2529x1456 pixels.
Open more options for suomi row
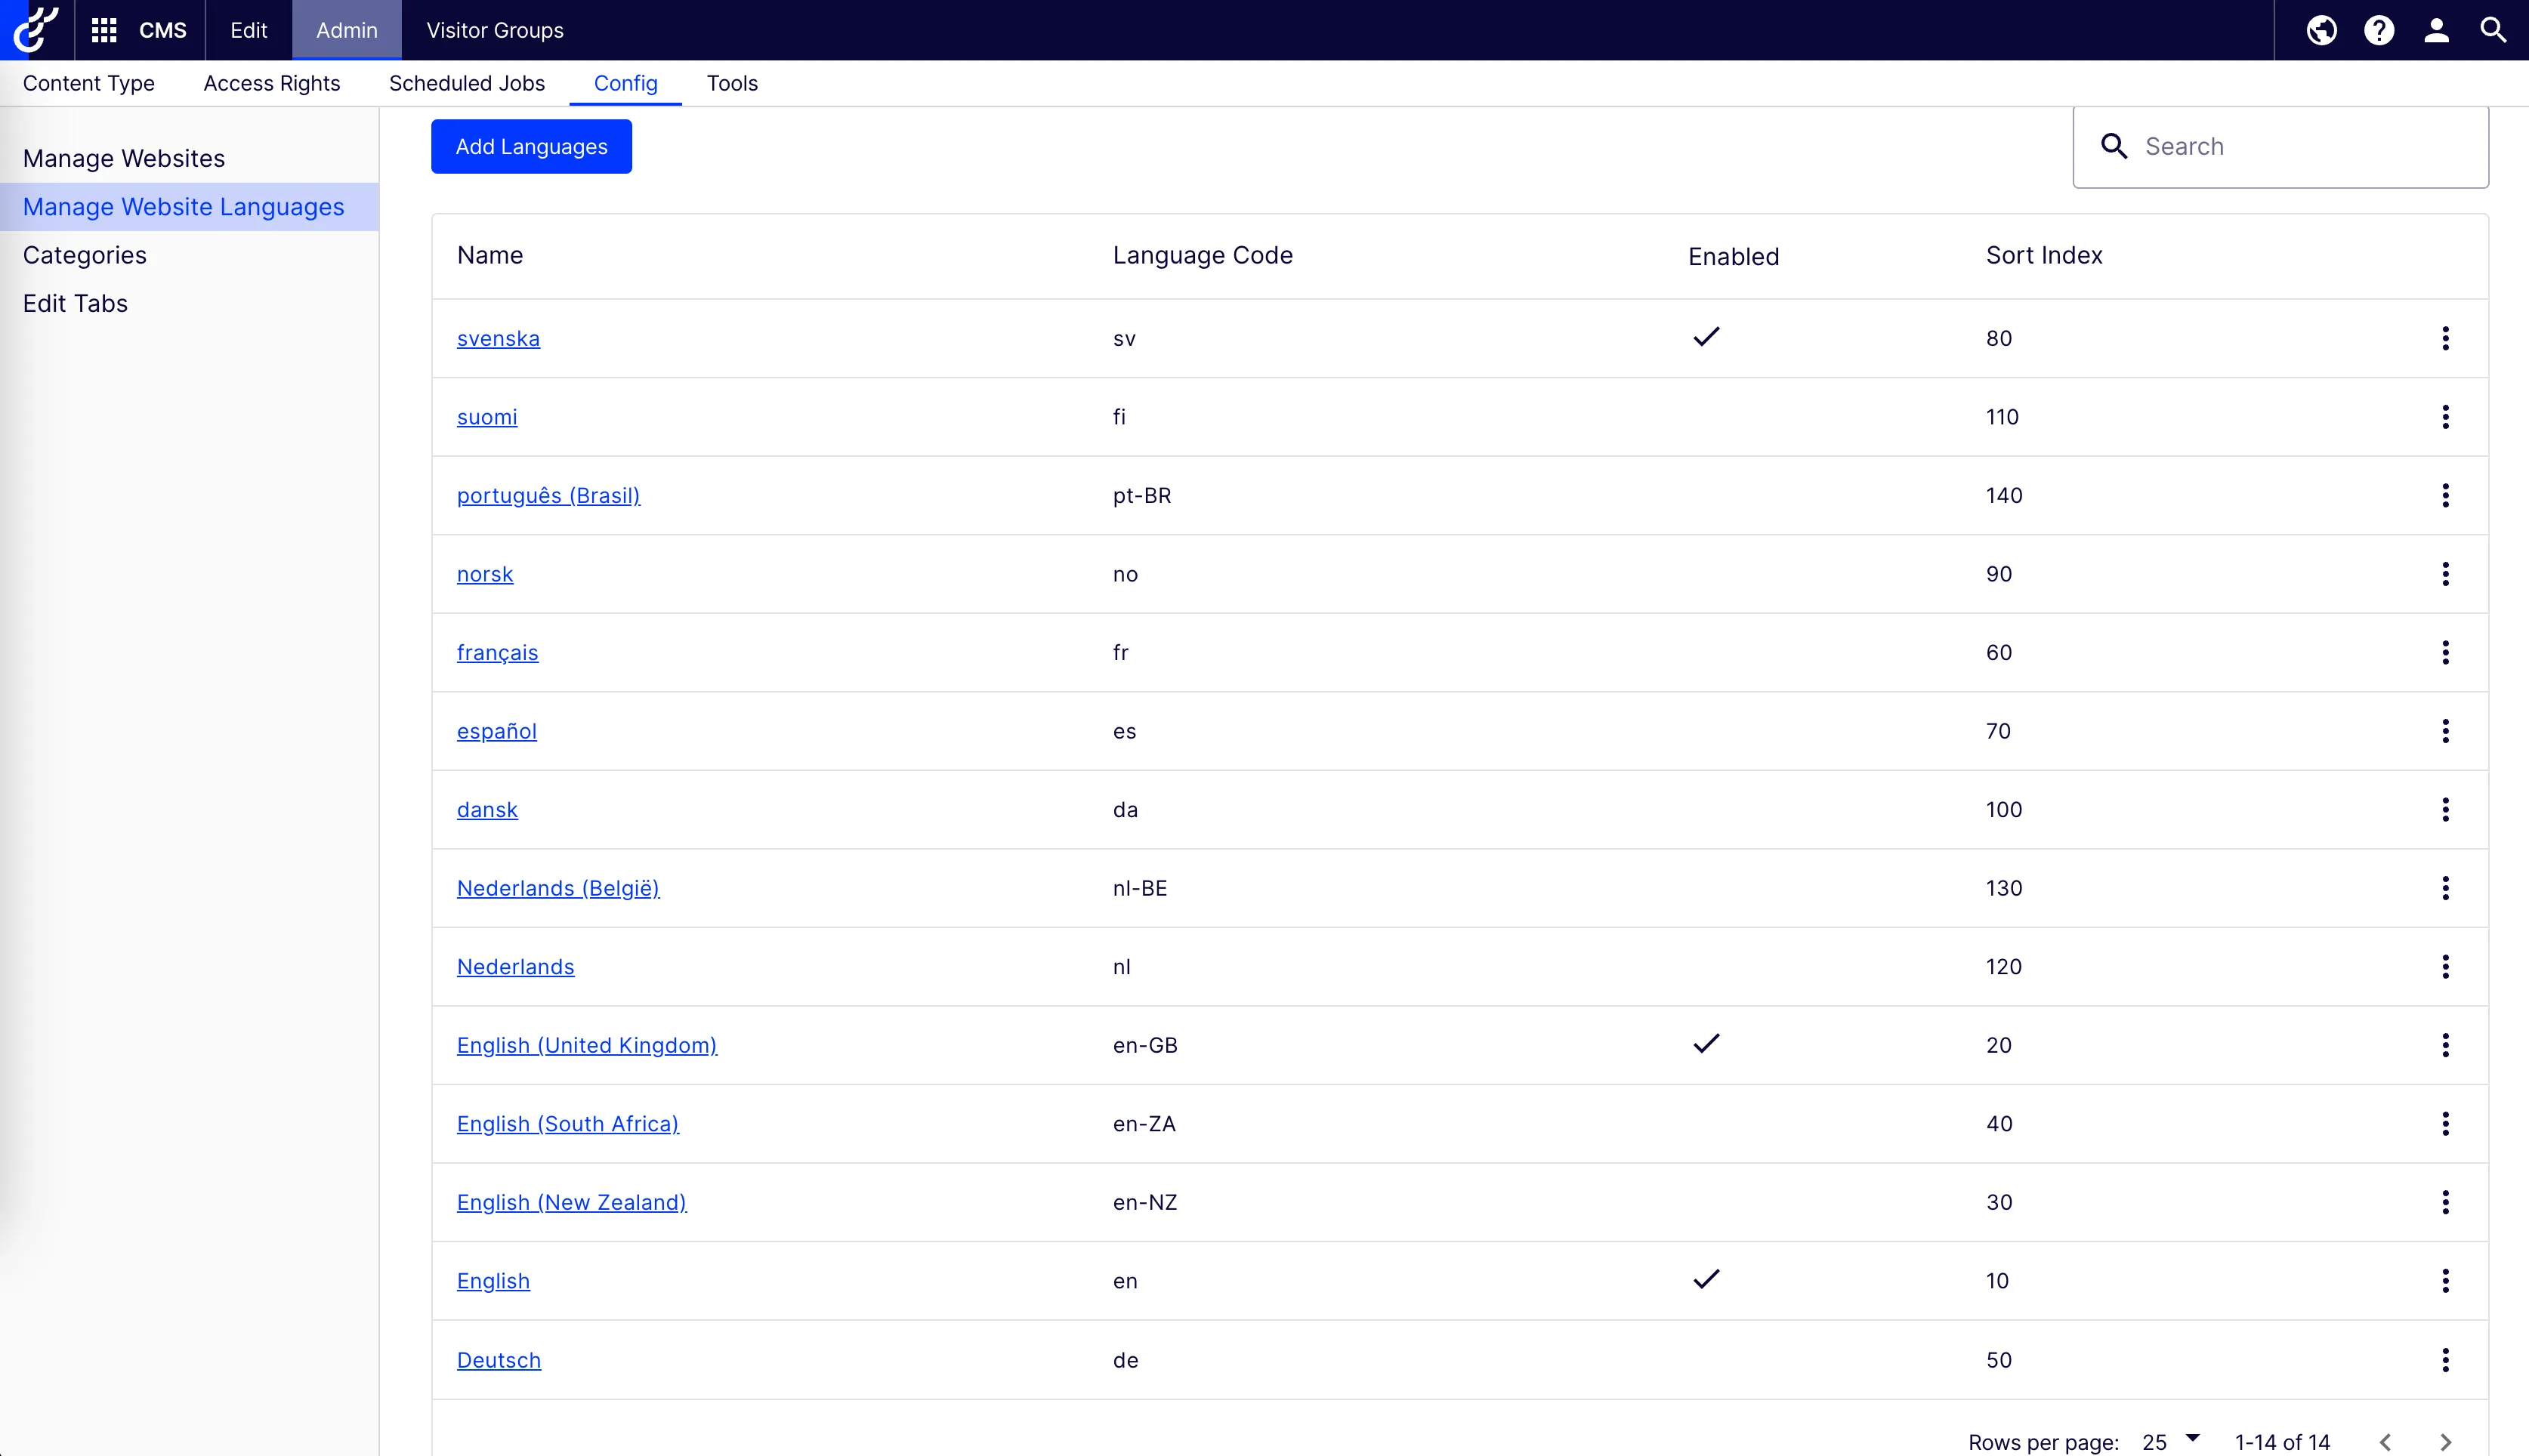(2445, 416)
